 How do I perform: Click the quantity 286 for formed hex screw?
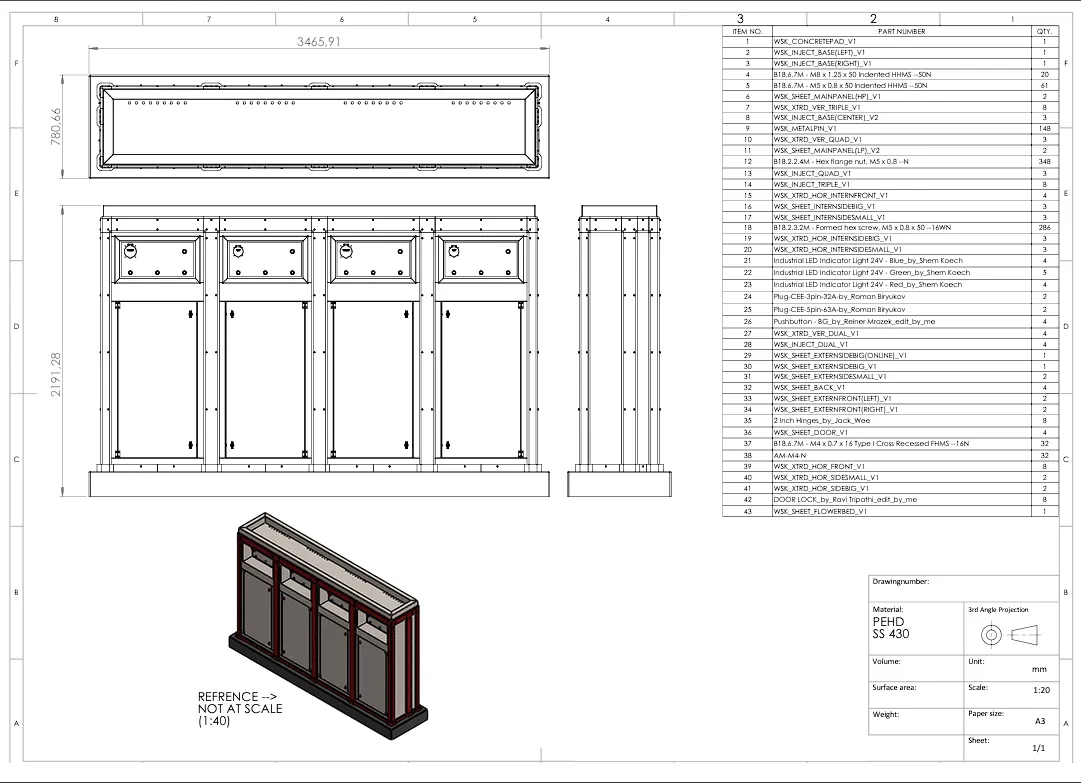(x=1044, y=227)
